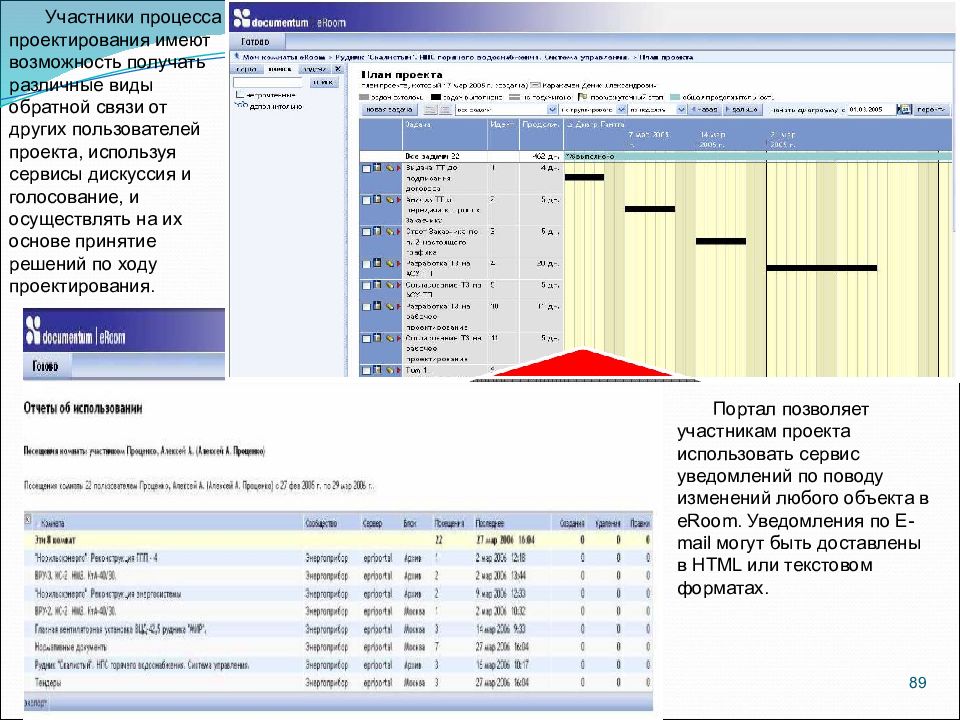Viewport: 960px width, 720px height.
Task: Click the перейти button beside the date field
Action: tap(931, 110)
